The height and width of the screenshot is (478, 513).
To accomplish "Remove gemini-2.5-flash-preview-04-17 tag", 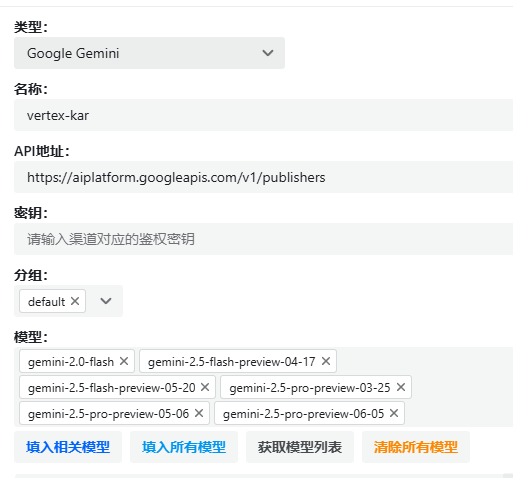I will coord(326,361).
